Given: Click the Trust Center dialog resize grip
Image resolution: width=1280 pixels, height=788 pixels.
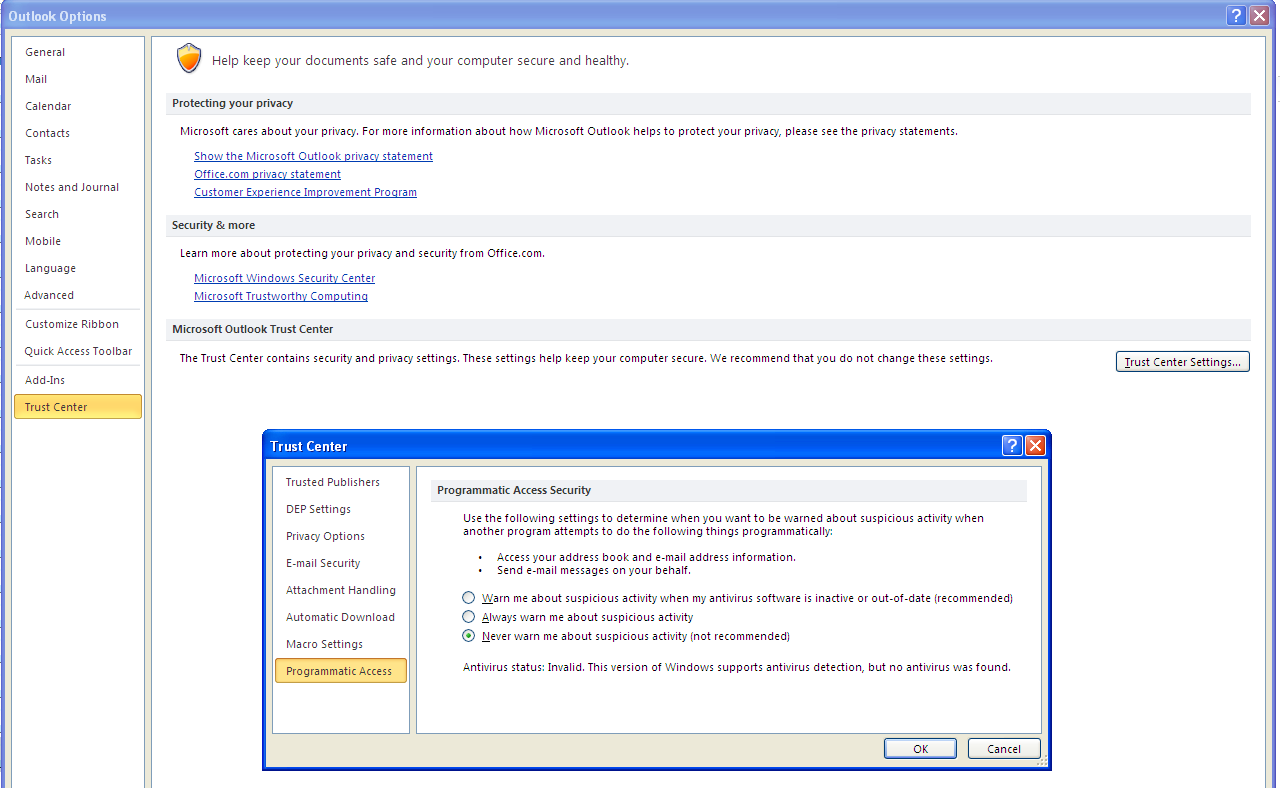Looking at the screenshot, I should 1042,762.
